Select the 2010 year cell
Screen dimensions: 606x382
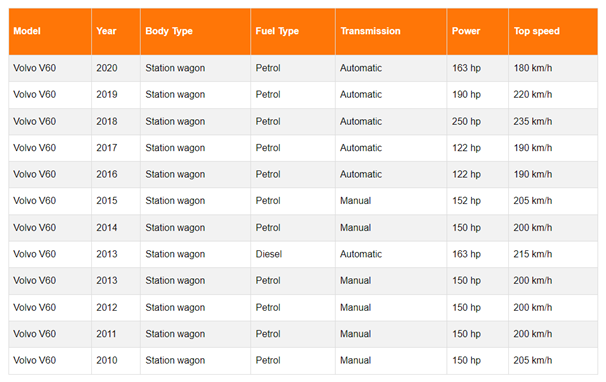click(x=116, y=360)
